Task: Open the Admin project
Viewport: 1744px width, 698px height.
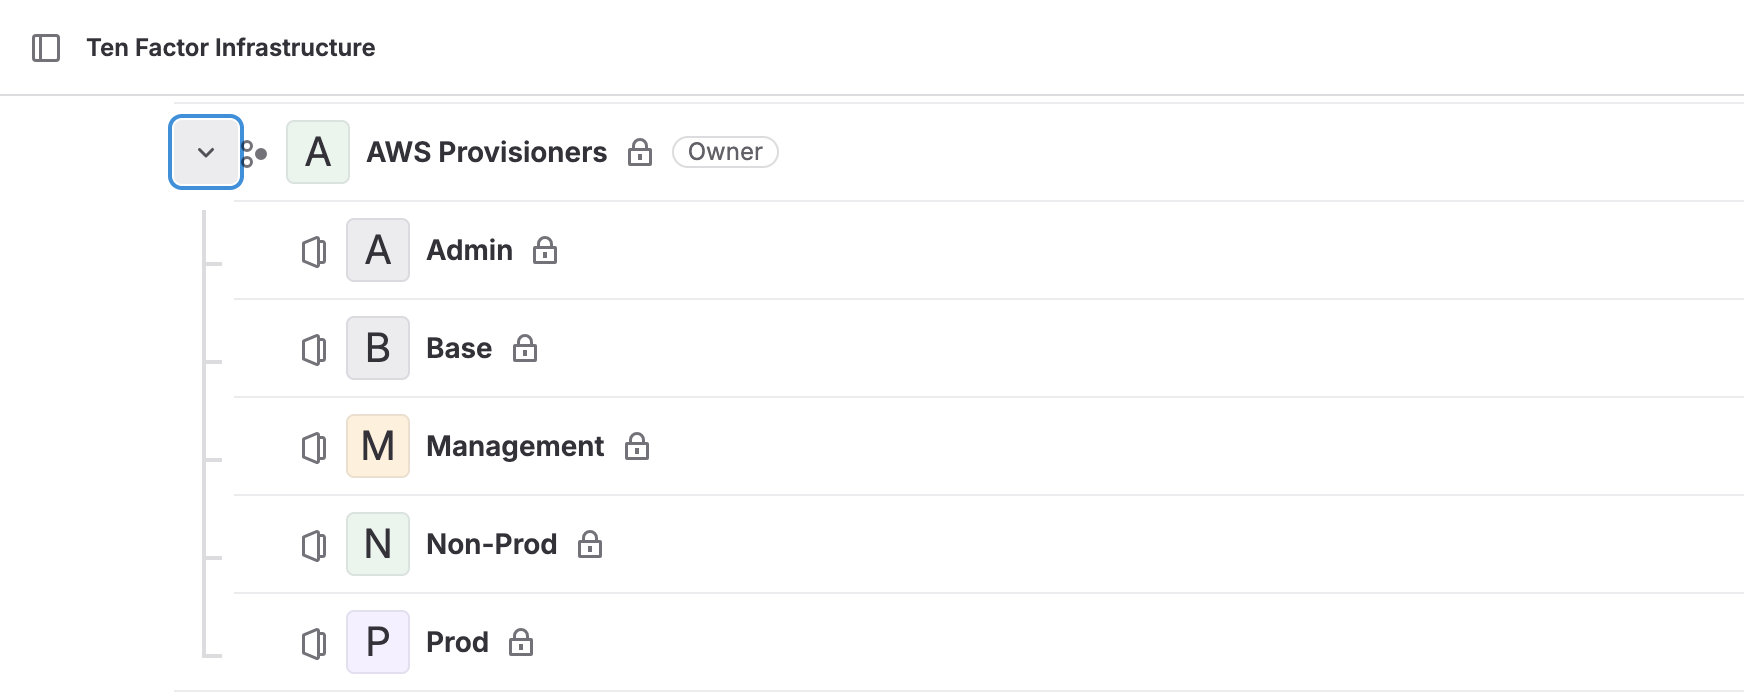Action: [469, 250]
